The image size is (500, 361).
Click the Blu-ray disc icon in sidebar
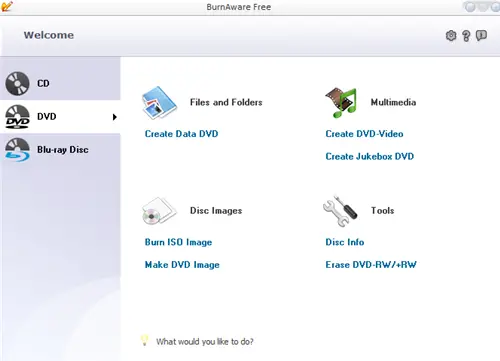click(17, 150)
